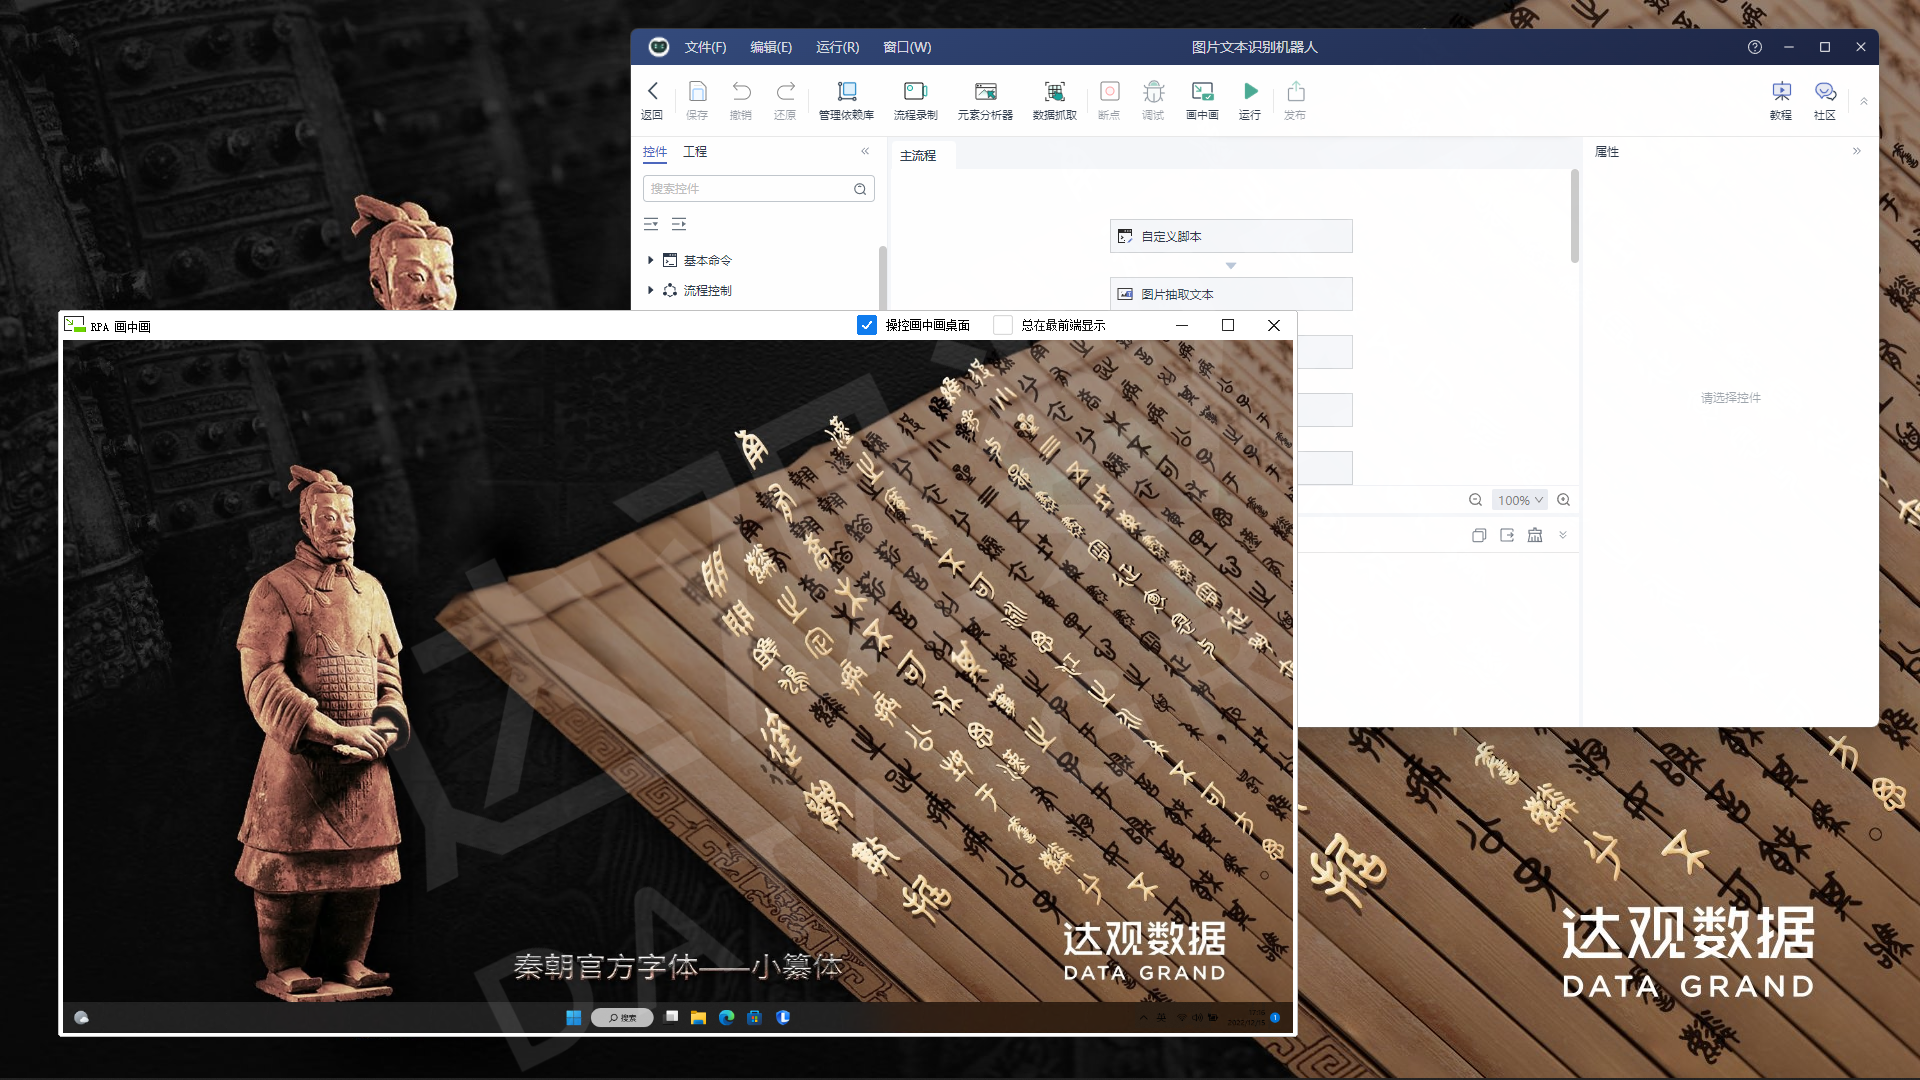
Task: Switch to the 控件 tab
Action: pyautogui.click(x=655, y=152)
